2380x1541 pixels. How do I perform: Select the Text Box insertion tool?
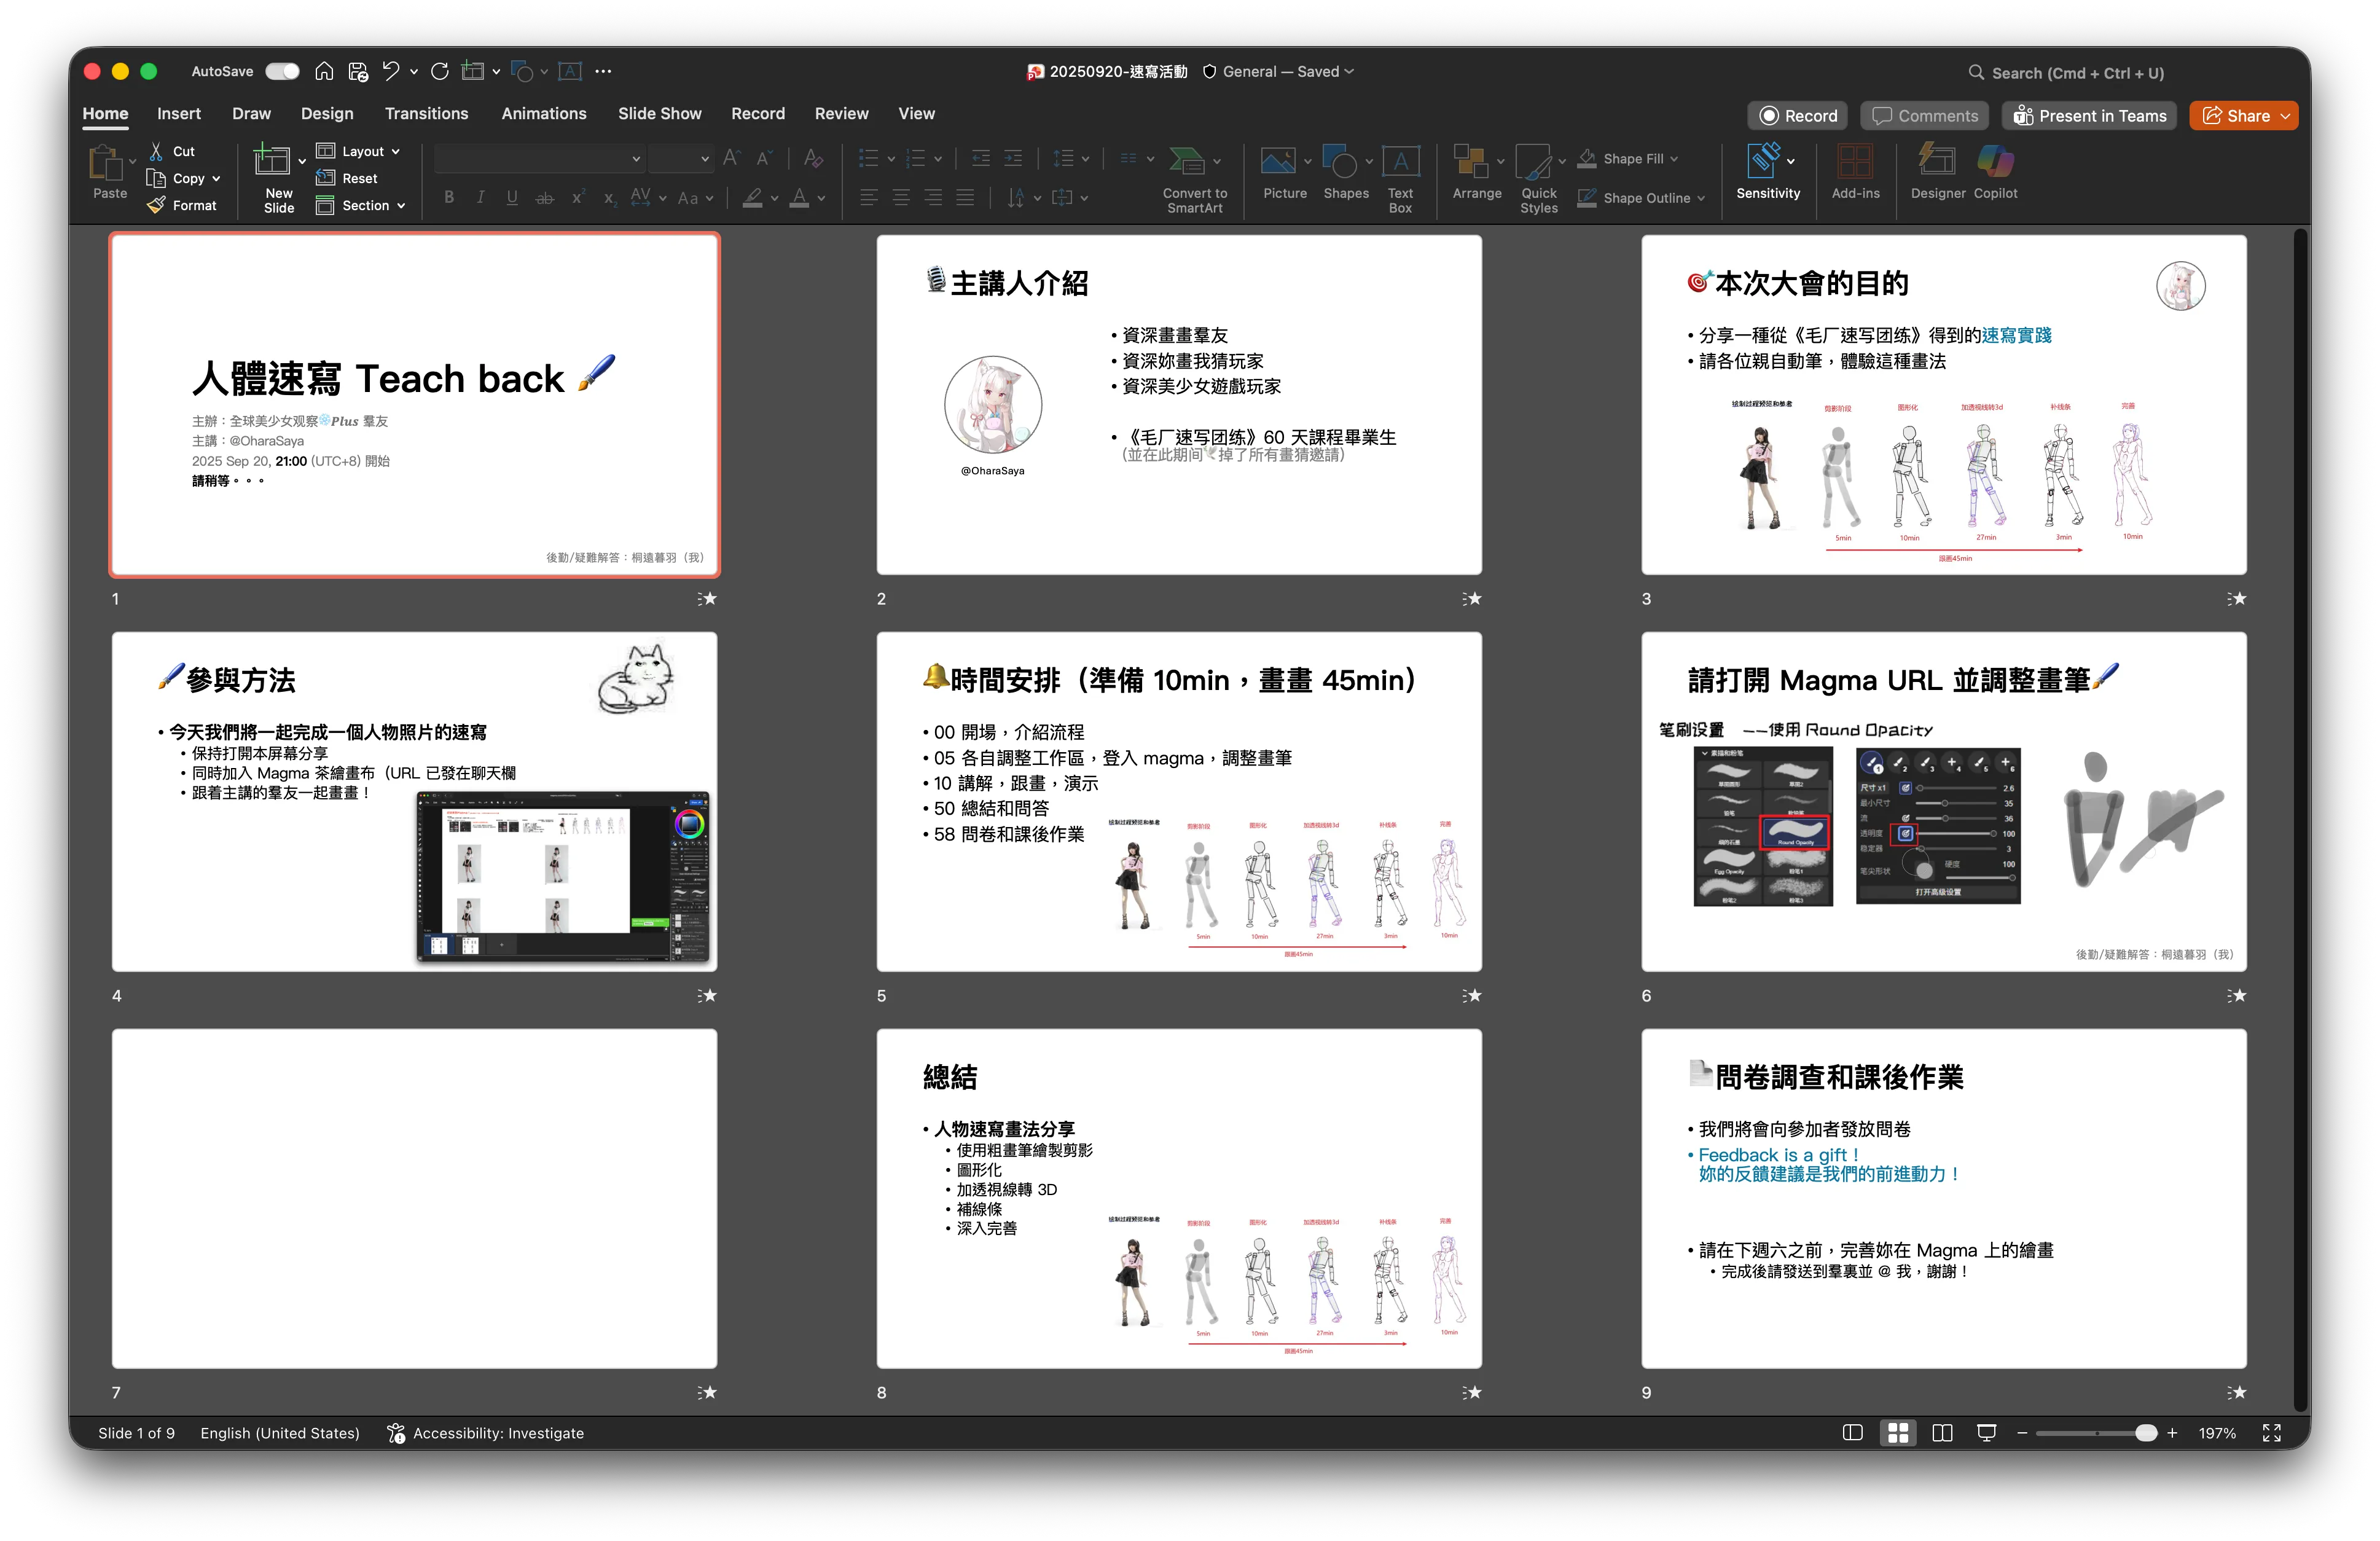point(1400,175)
